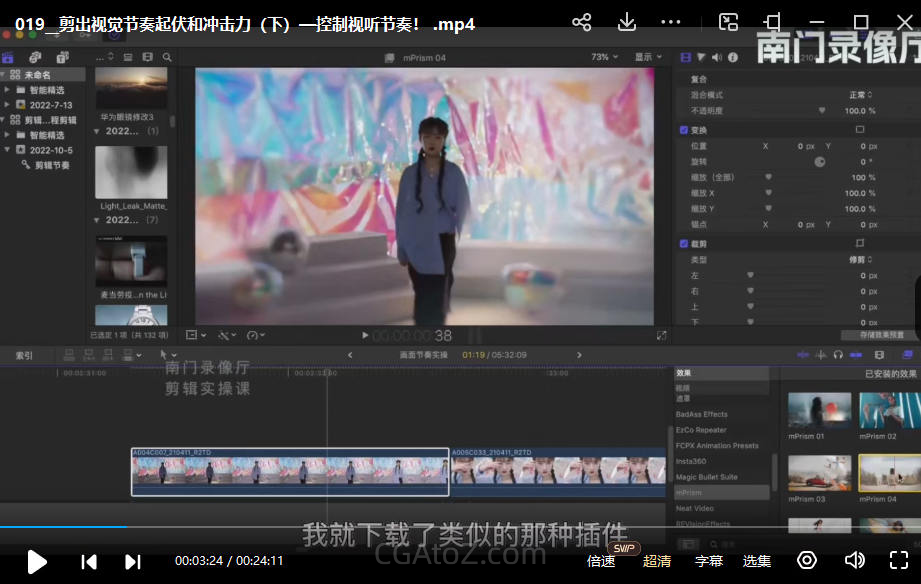Open the titles and generators sidebar
The image size is (921, 584).
(x=61, y=58)
